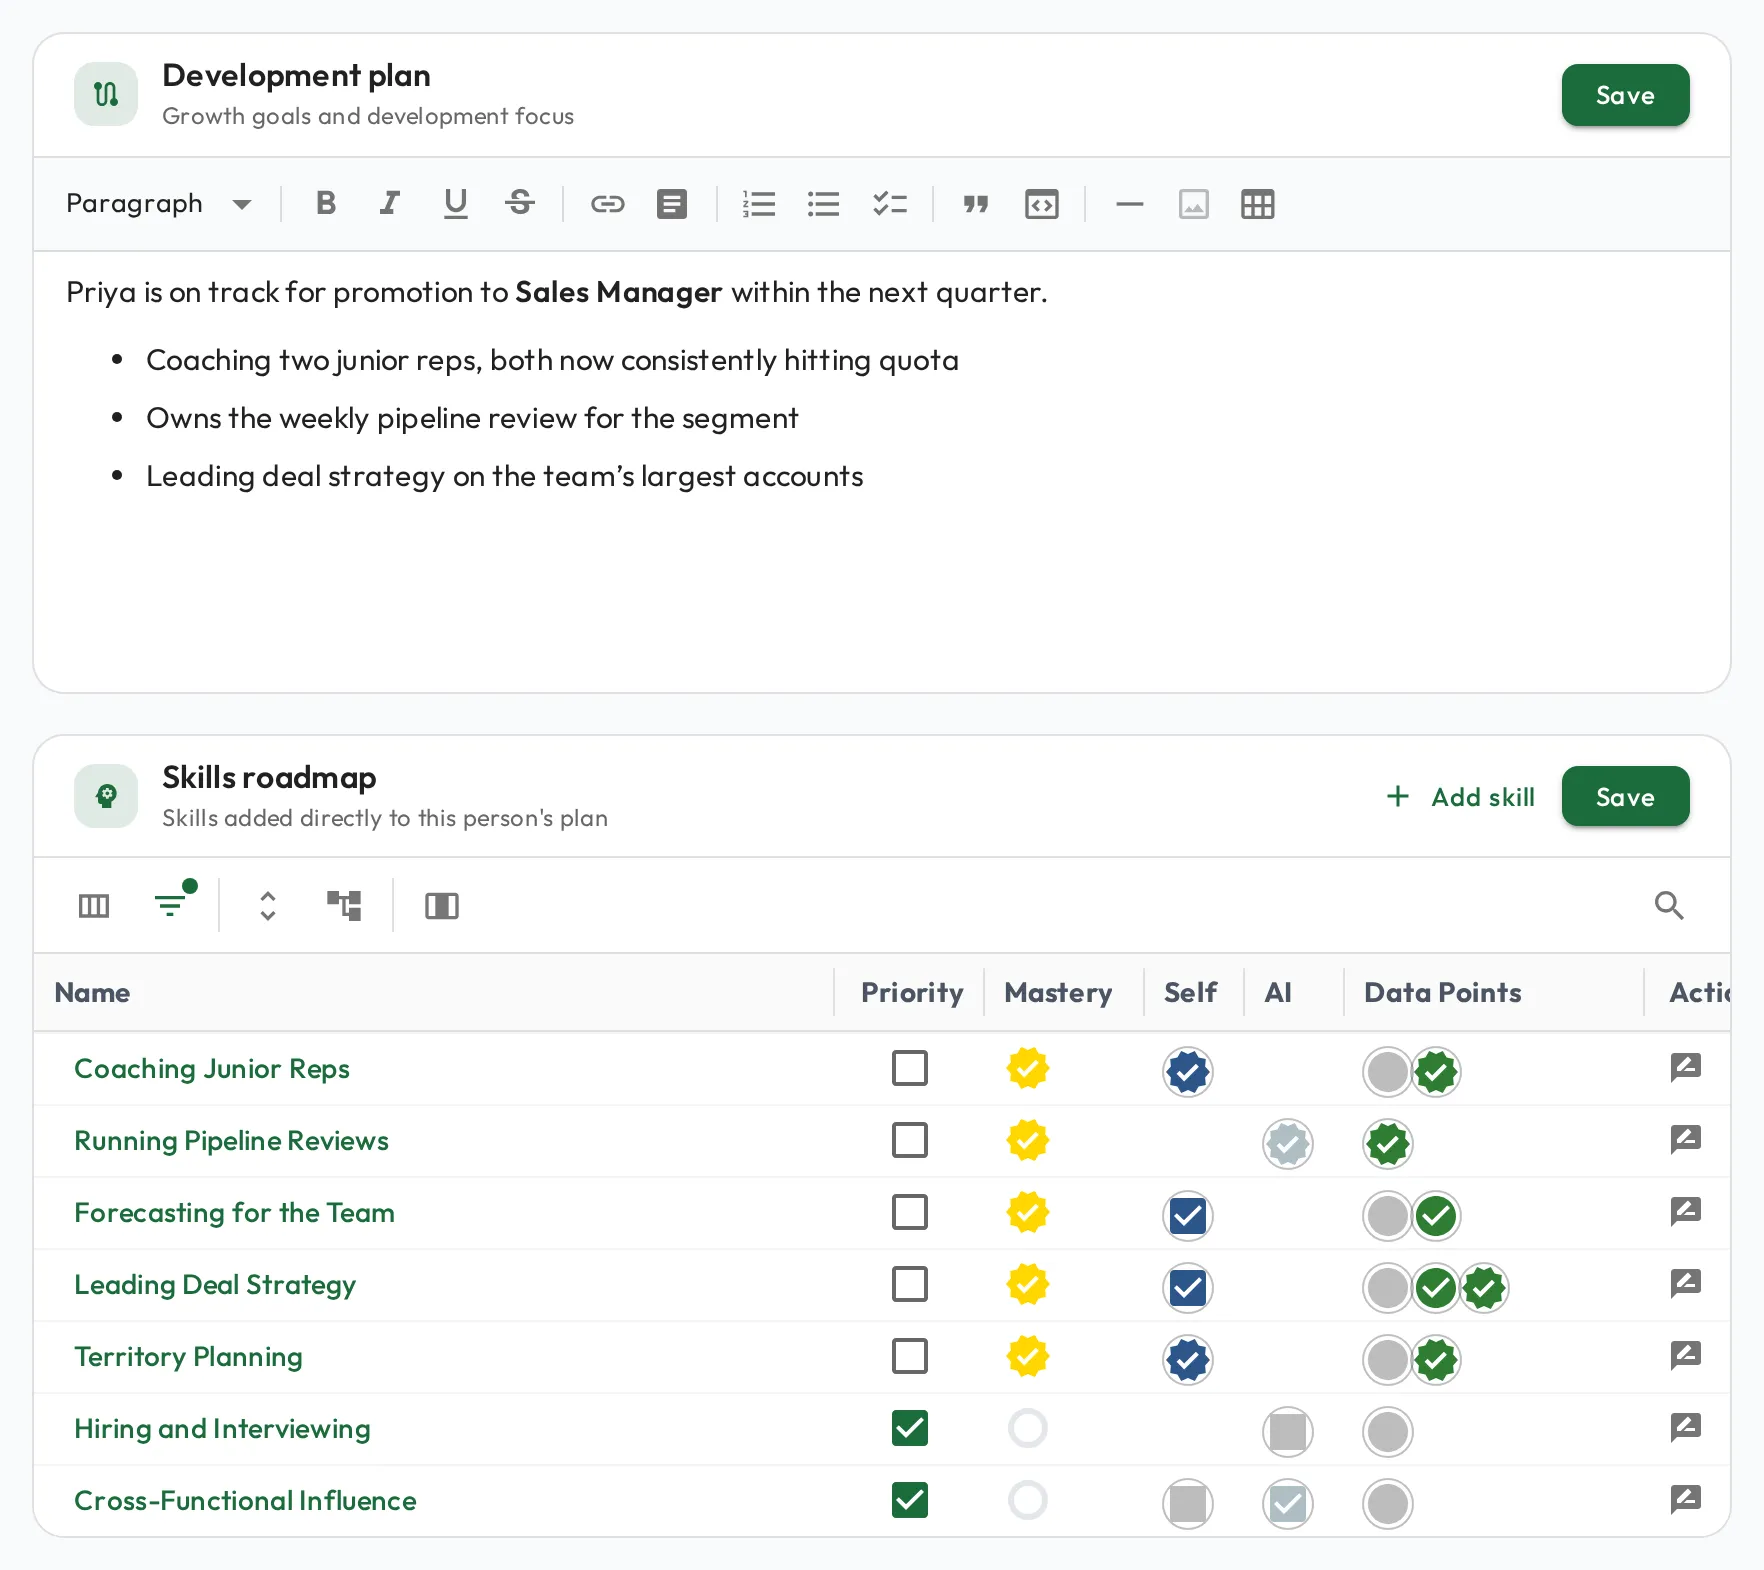Open action note for Cross-Functional Influence
This screenshot has width=1764, height=1570.
click(1686, 1499)
